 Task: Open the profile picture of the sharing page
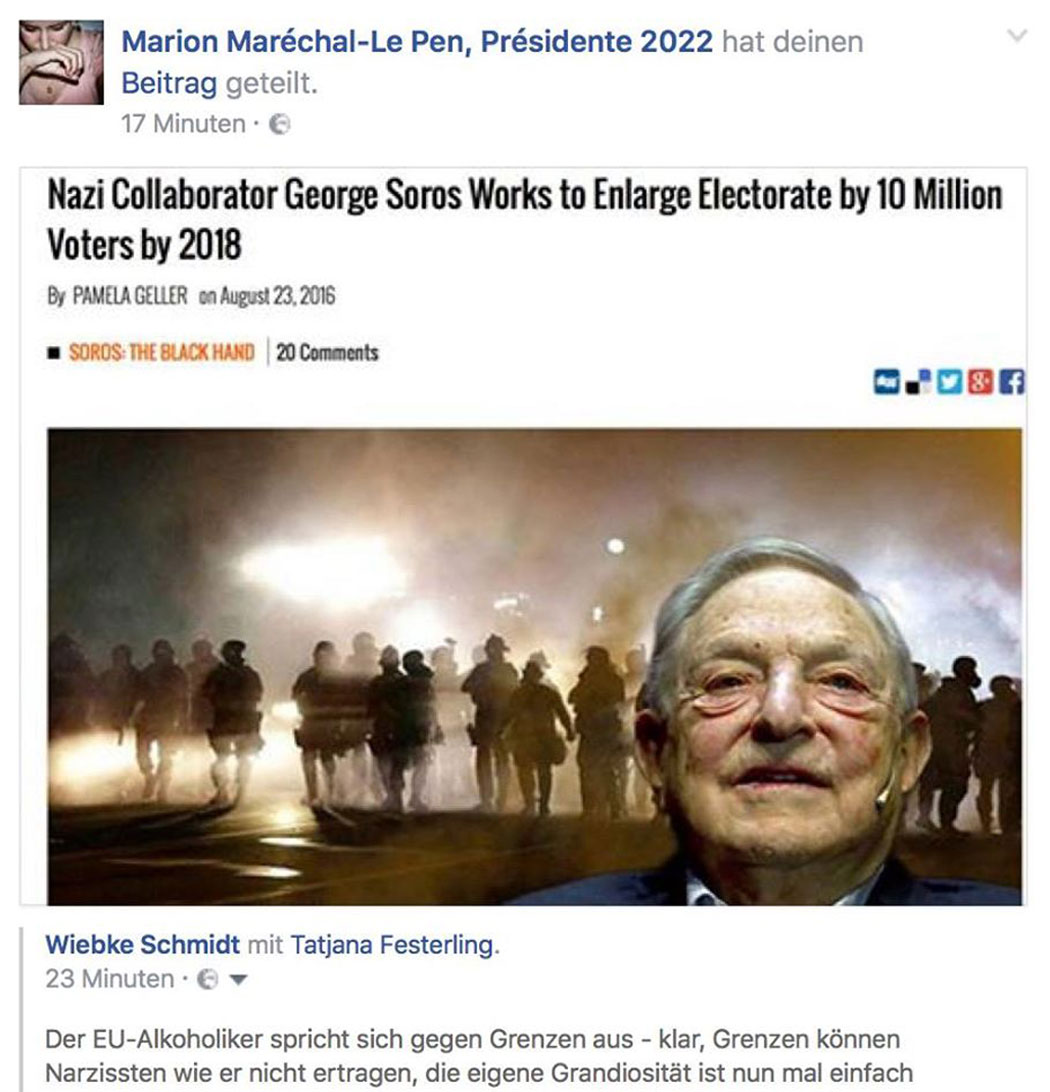(61, 63)
